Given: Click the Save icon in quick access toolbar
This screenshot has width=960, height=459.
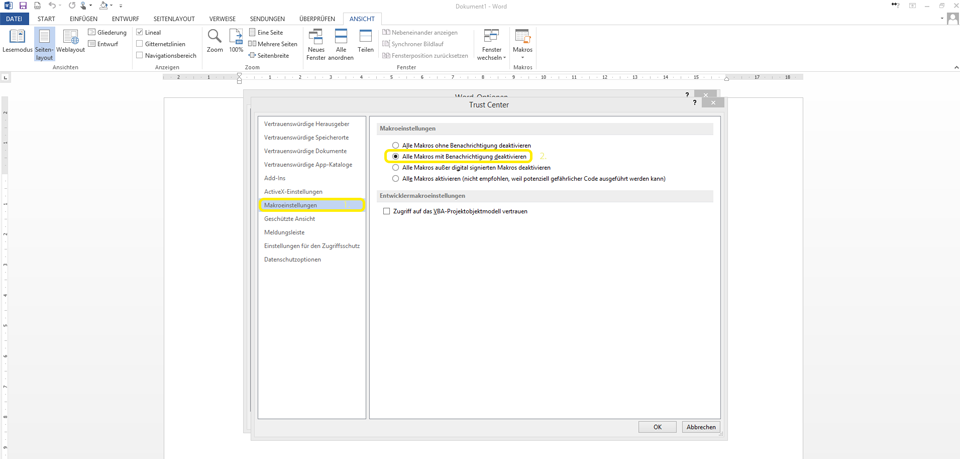Looking at the screenshot, I should pos(23,5).
